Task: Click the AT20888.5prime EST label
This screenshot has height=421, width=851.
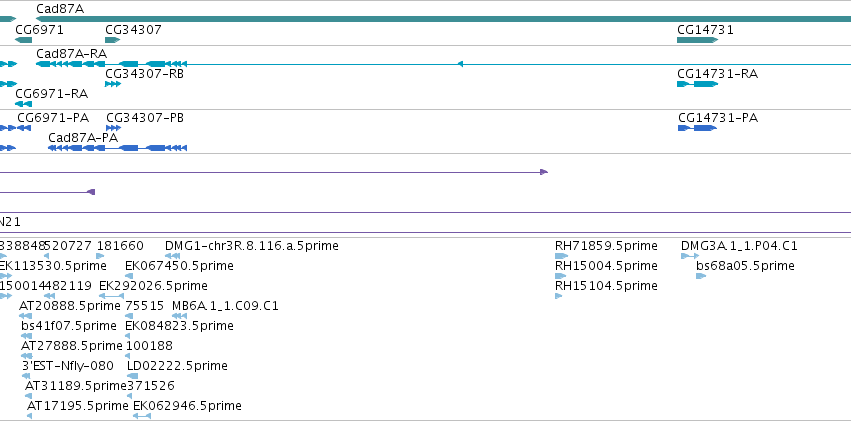Action: pos(69,306)
